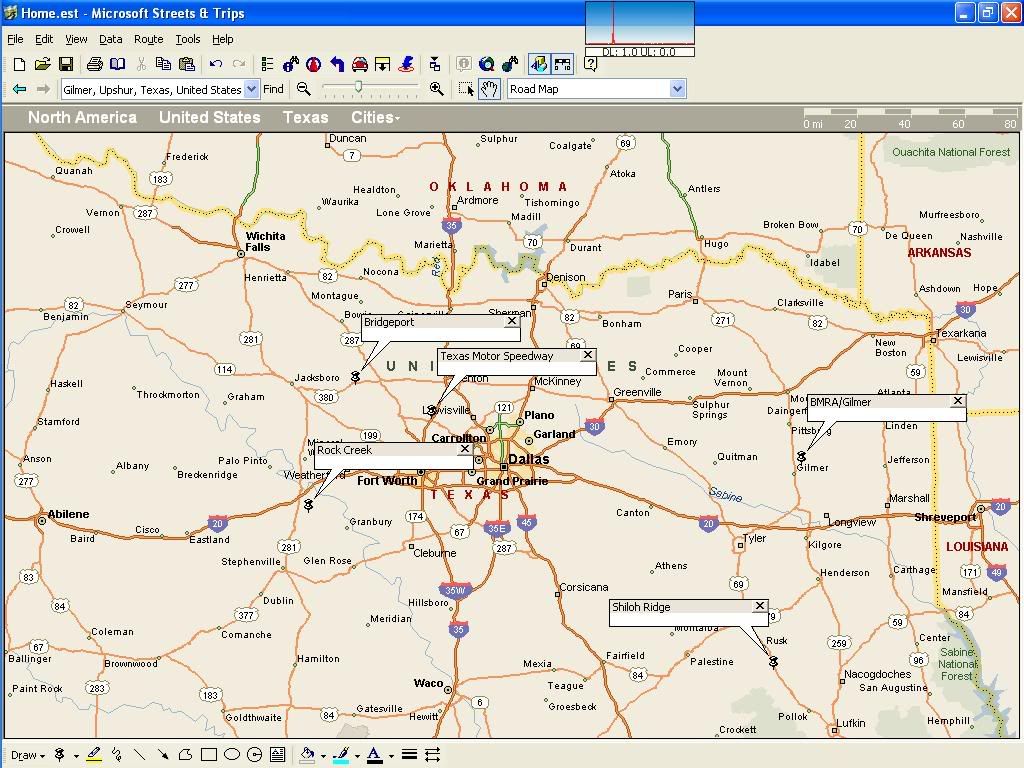Navigate to Texas in location bar
Image resolution: width=1024 pixels, height=768 pixels.
(306, 118)
